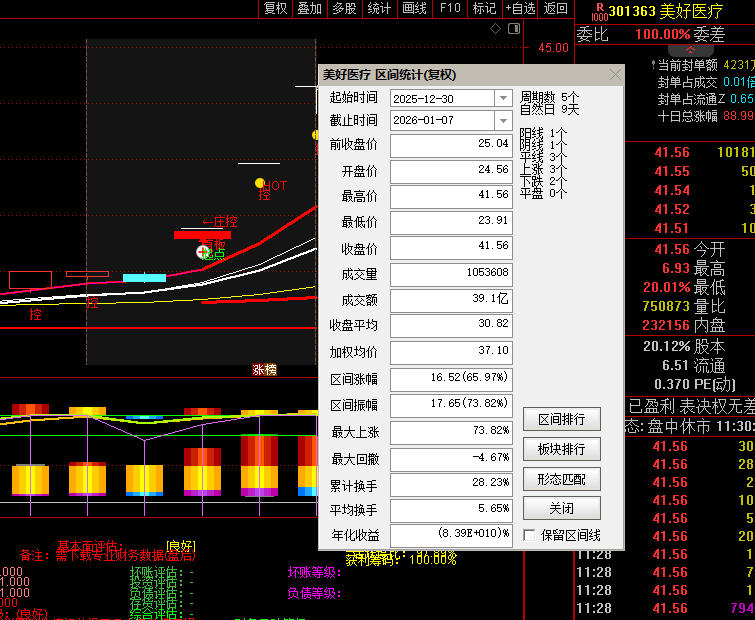
Task: Open the 截止时间 date dropdown
Action: point(503,121)
